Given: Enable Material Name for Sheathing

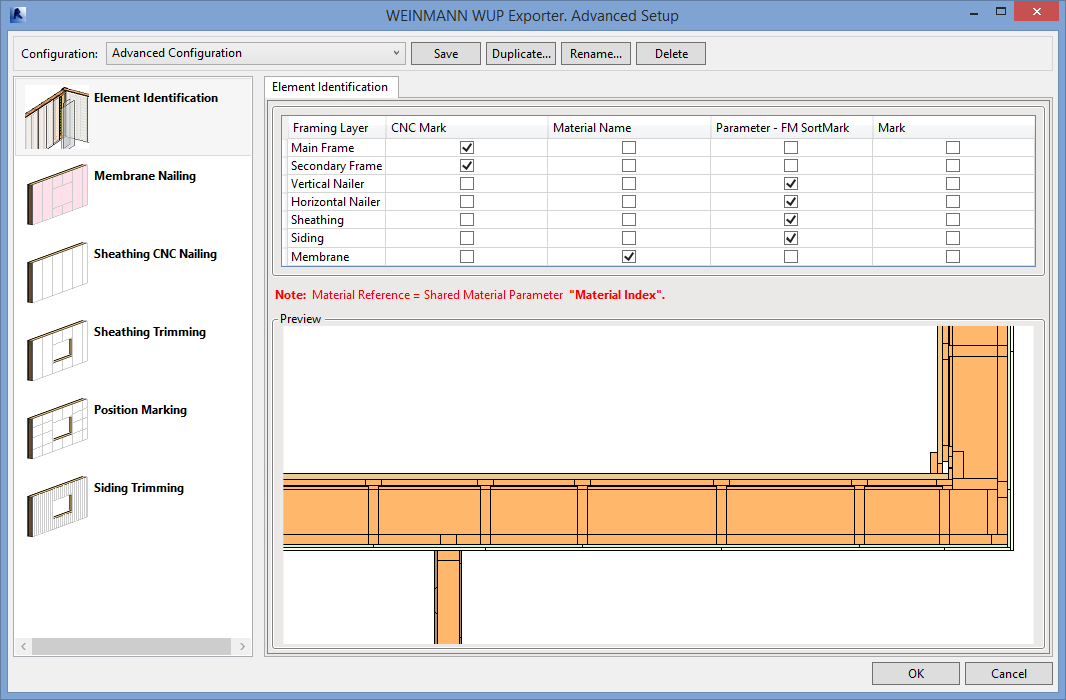Looking at the screenshot, I should tap(628, 219).
